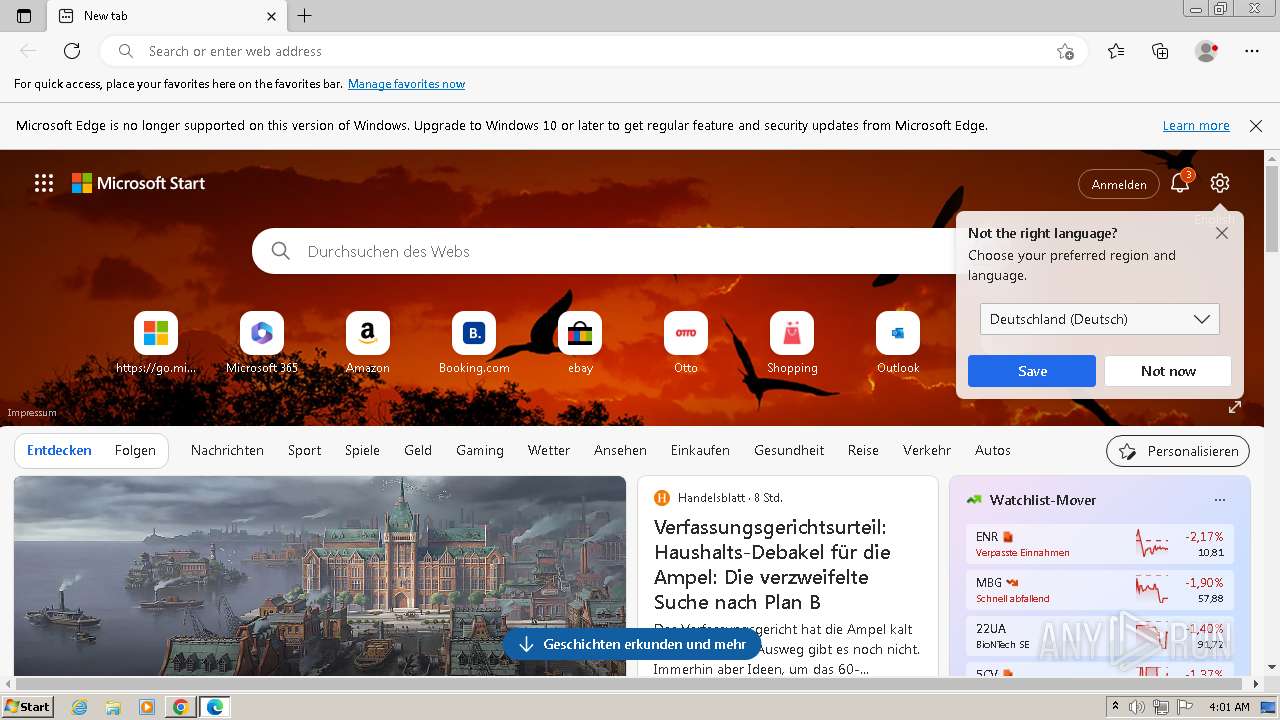Open the Wetter category
Screen dimensions: 1280x720
549,450
